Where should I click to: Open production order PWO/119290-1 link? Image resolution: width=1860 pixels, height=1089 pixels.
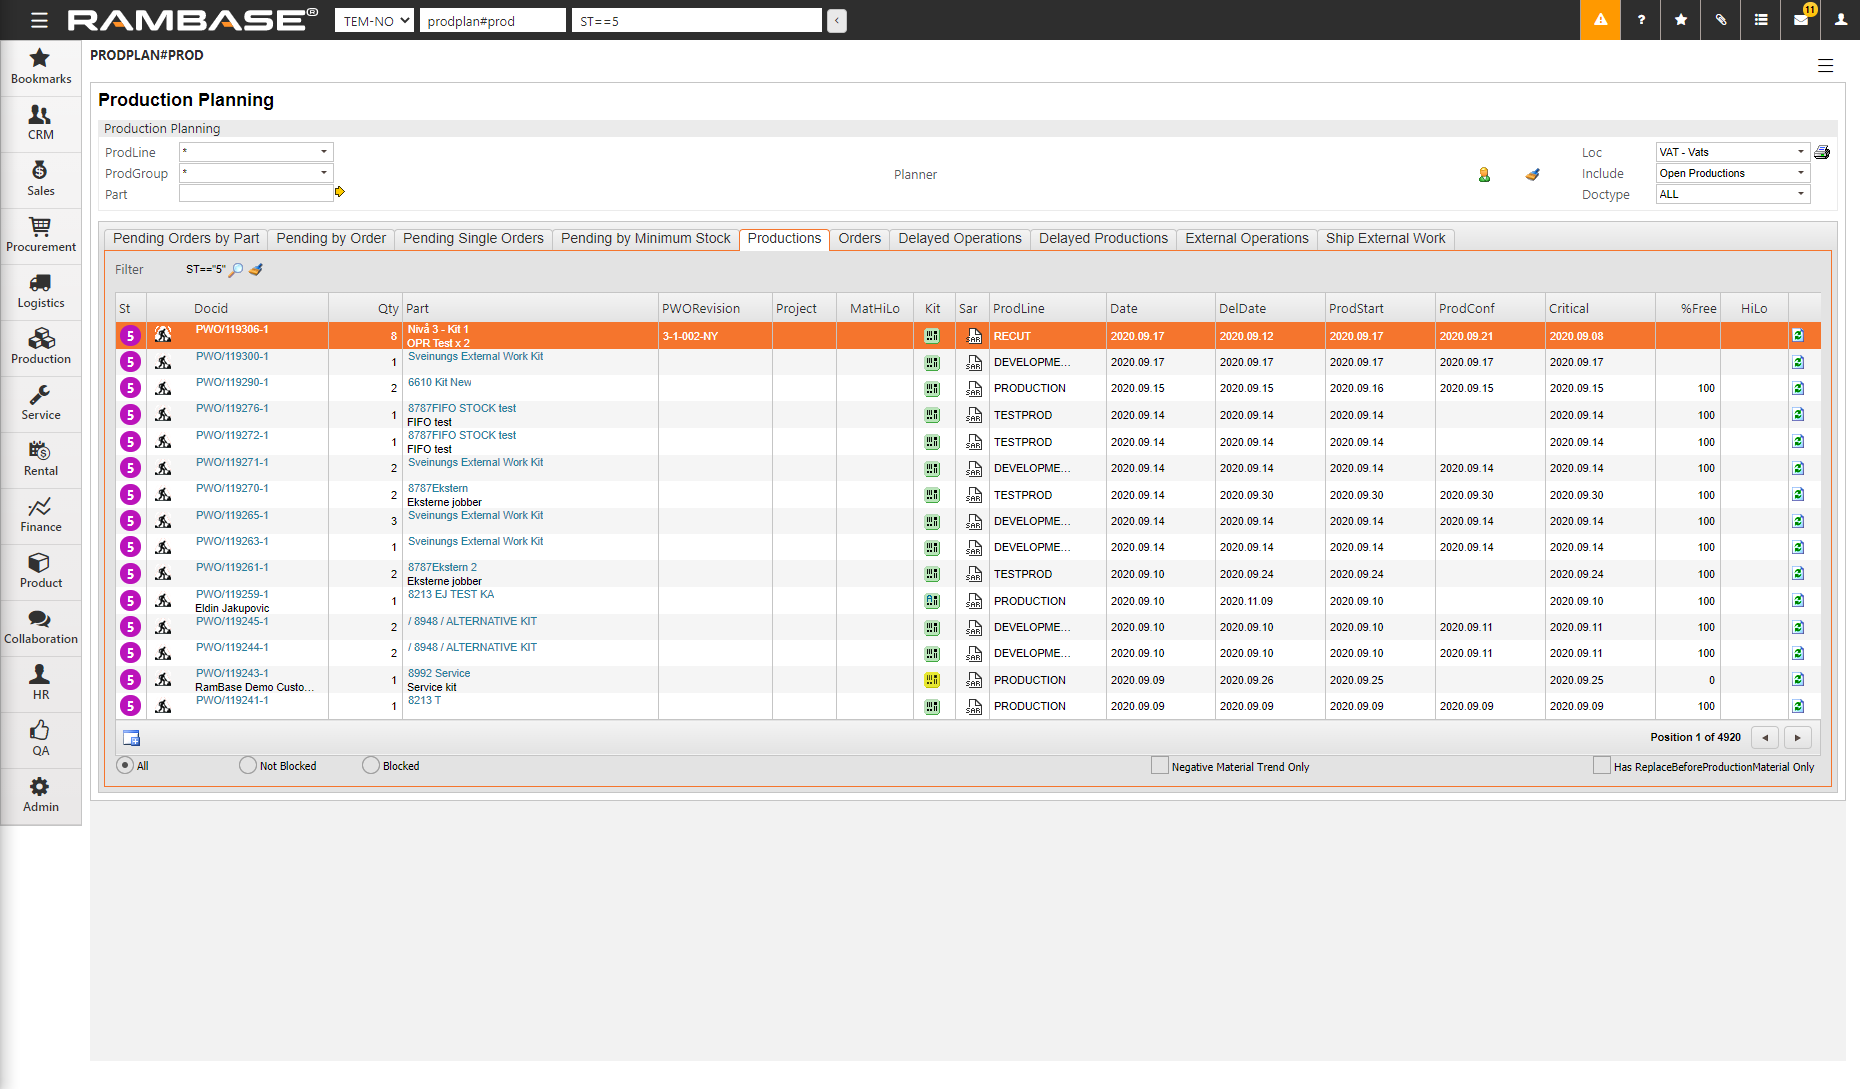232,382
